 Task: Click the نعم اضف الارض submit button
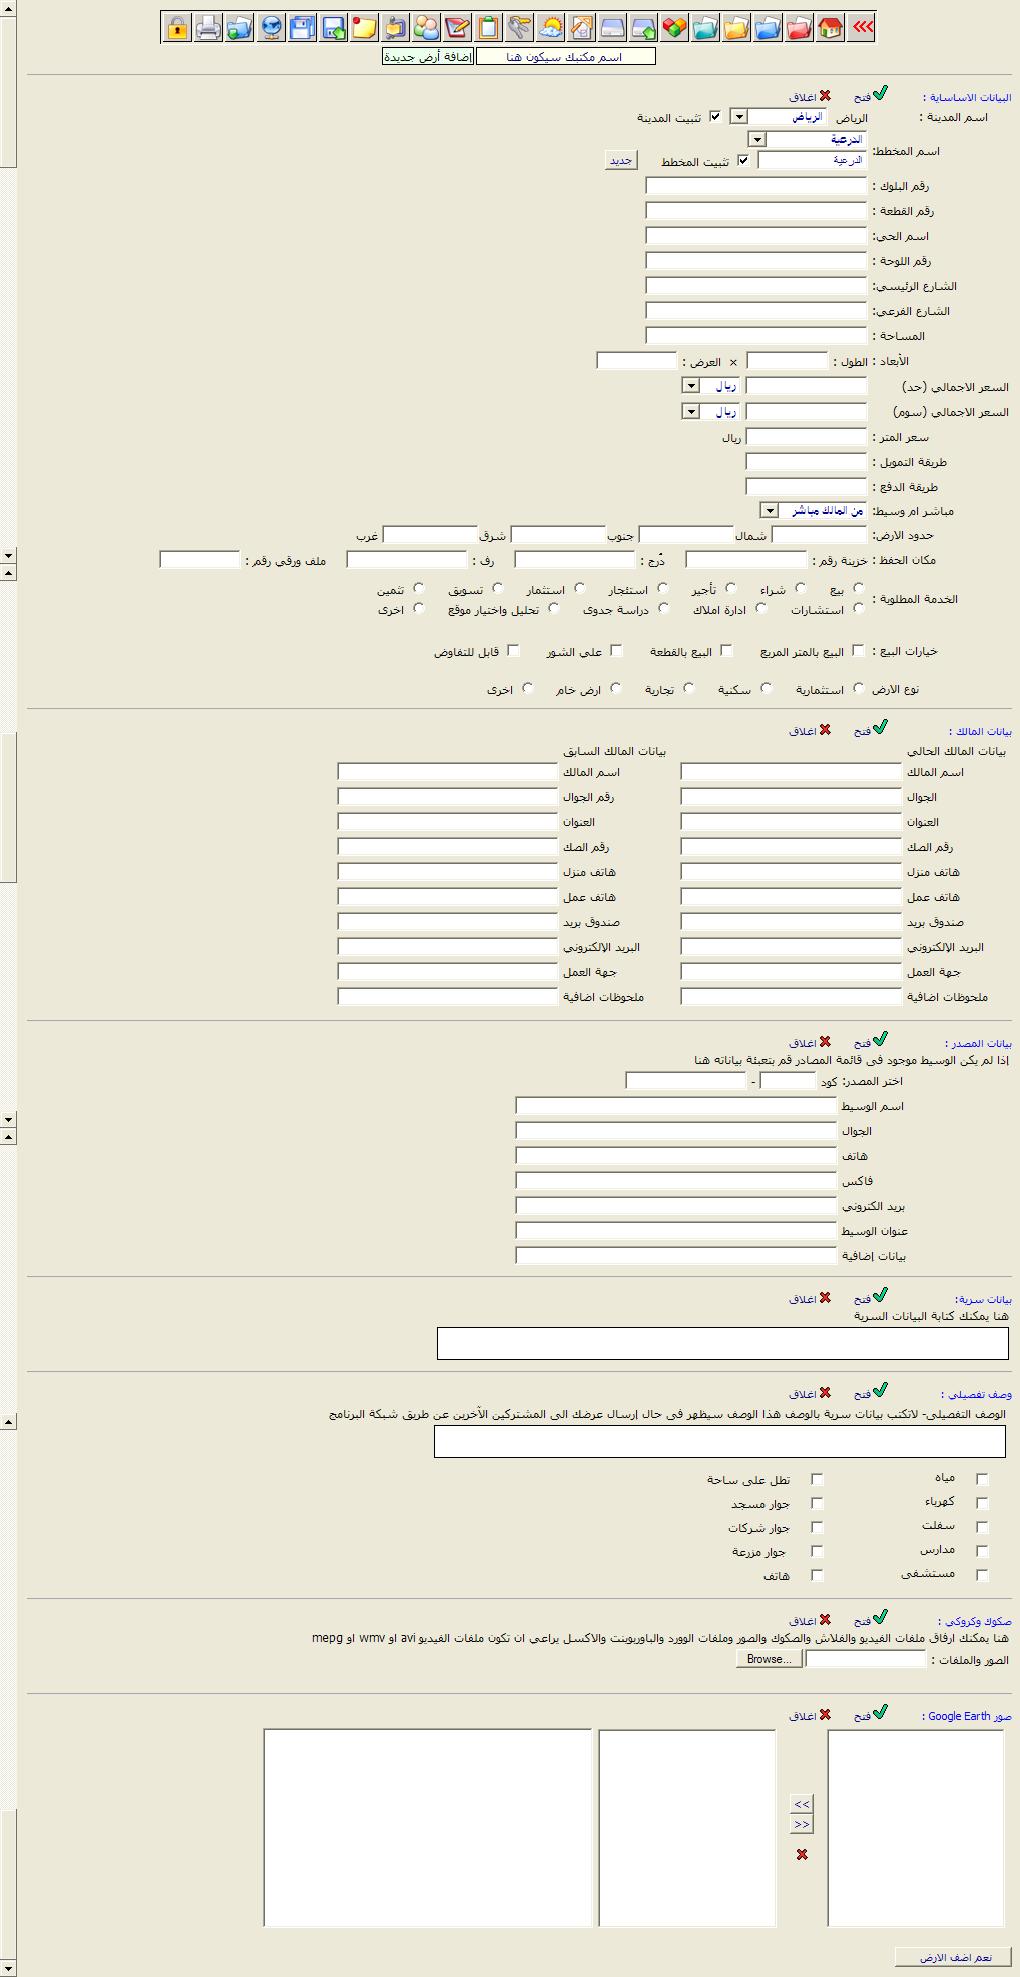point(953,1957)
